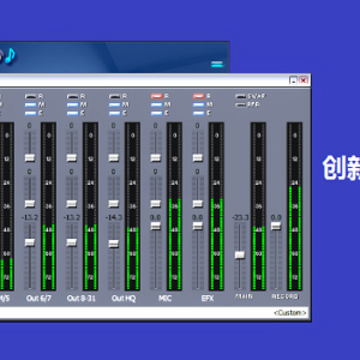Enable R on the Out 8-31 channel

point(72,97)
